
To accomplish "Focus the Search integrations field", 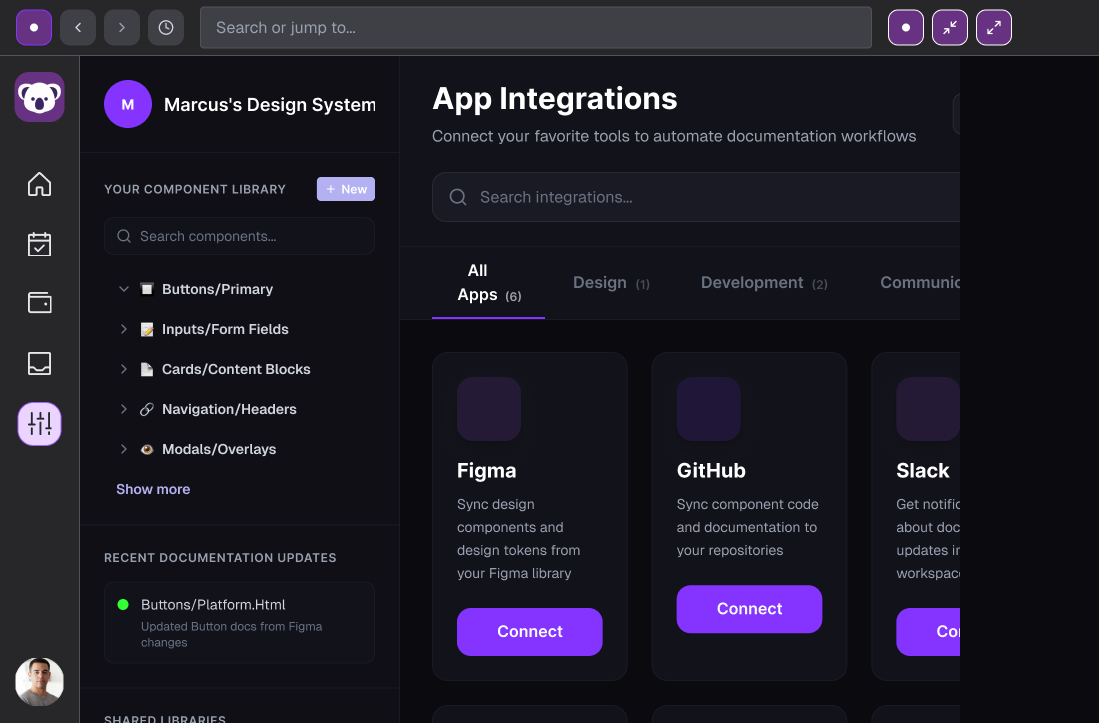I will 695,197.
